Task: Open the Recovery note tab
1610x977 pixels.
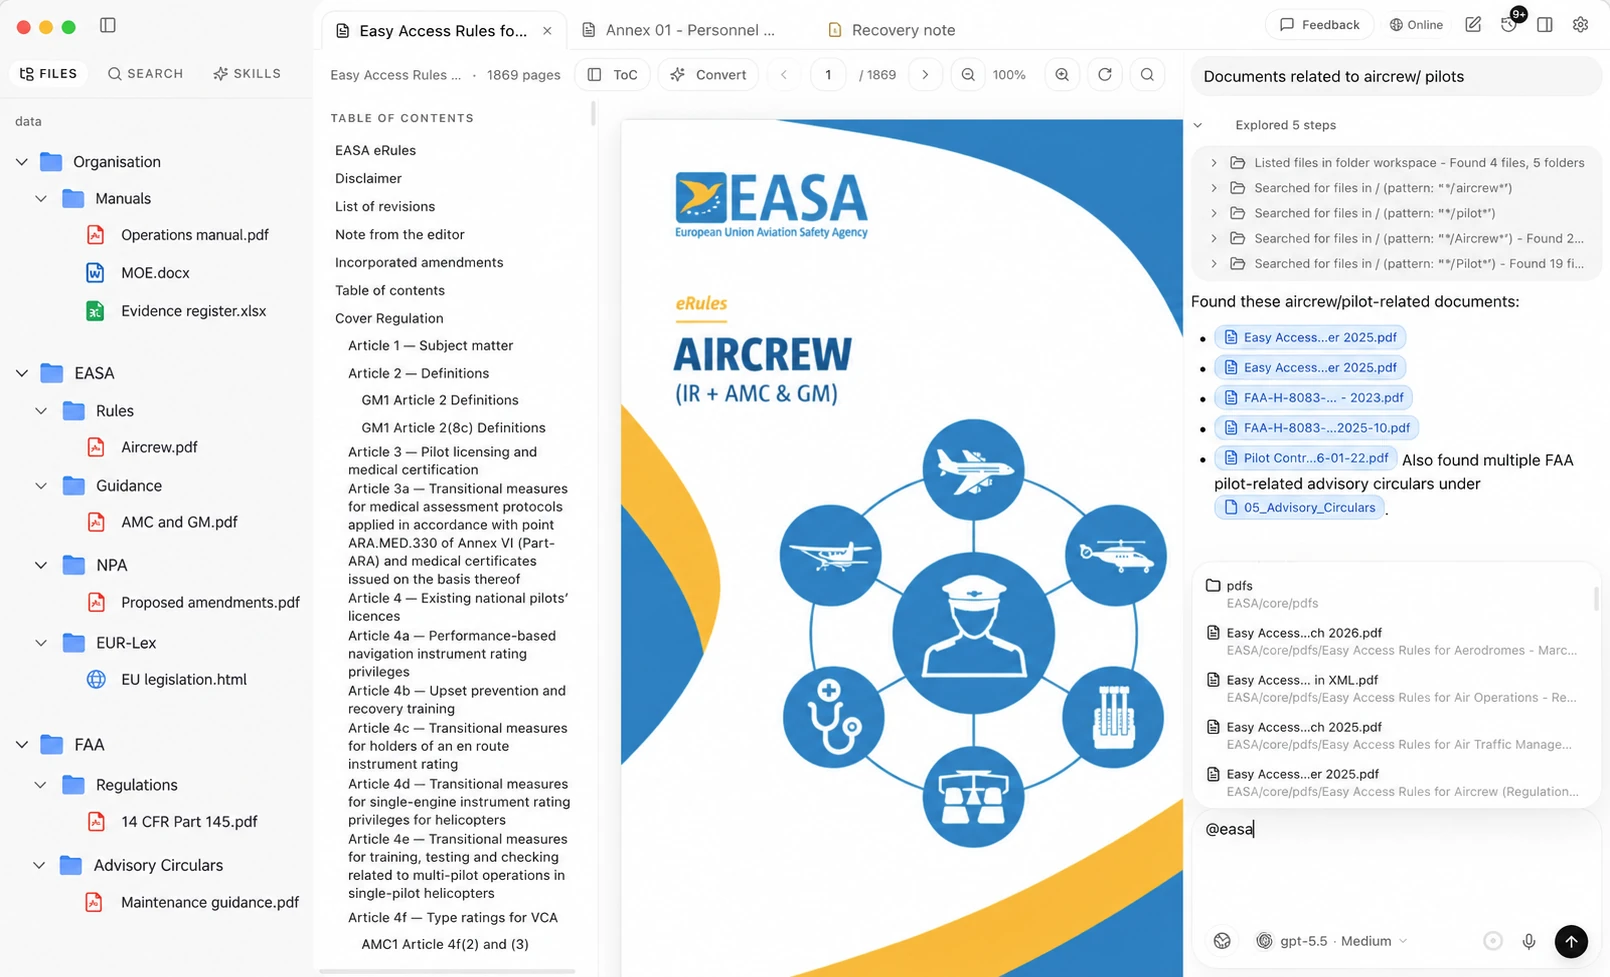Action: pyautogui.click(x=891, y=30)
